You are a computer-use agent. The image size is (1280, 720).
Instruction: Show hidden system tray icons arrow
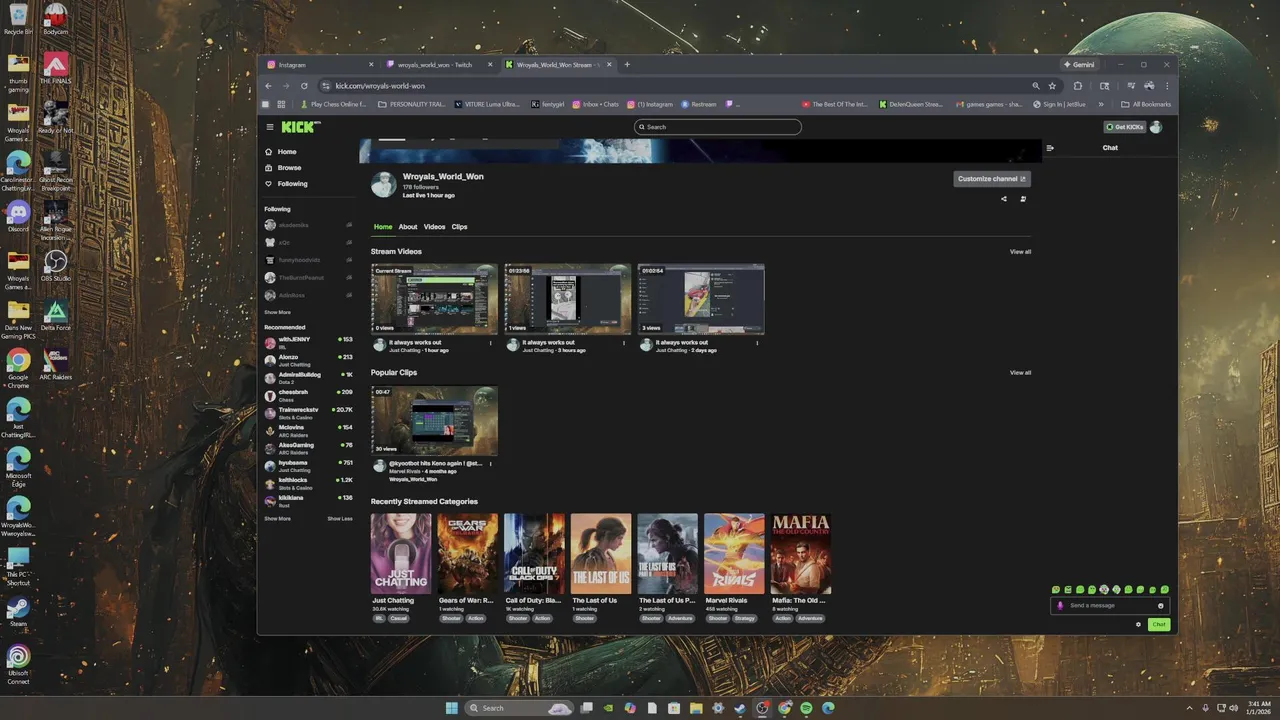[1189, 708]
